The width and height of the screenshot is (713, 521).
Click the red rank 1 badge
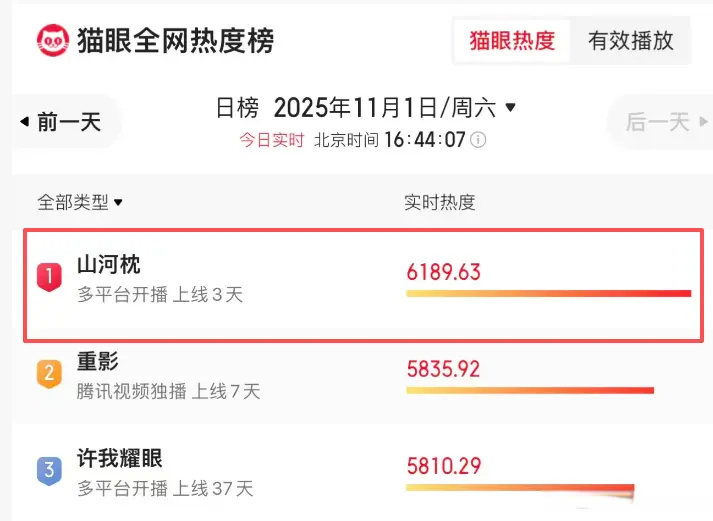(x=49, y=275)
